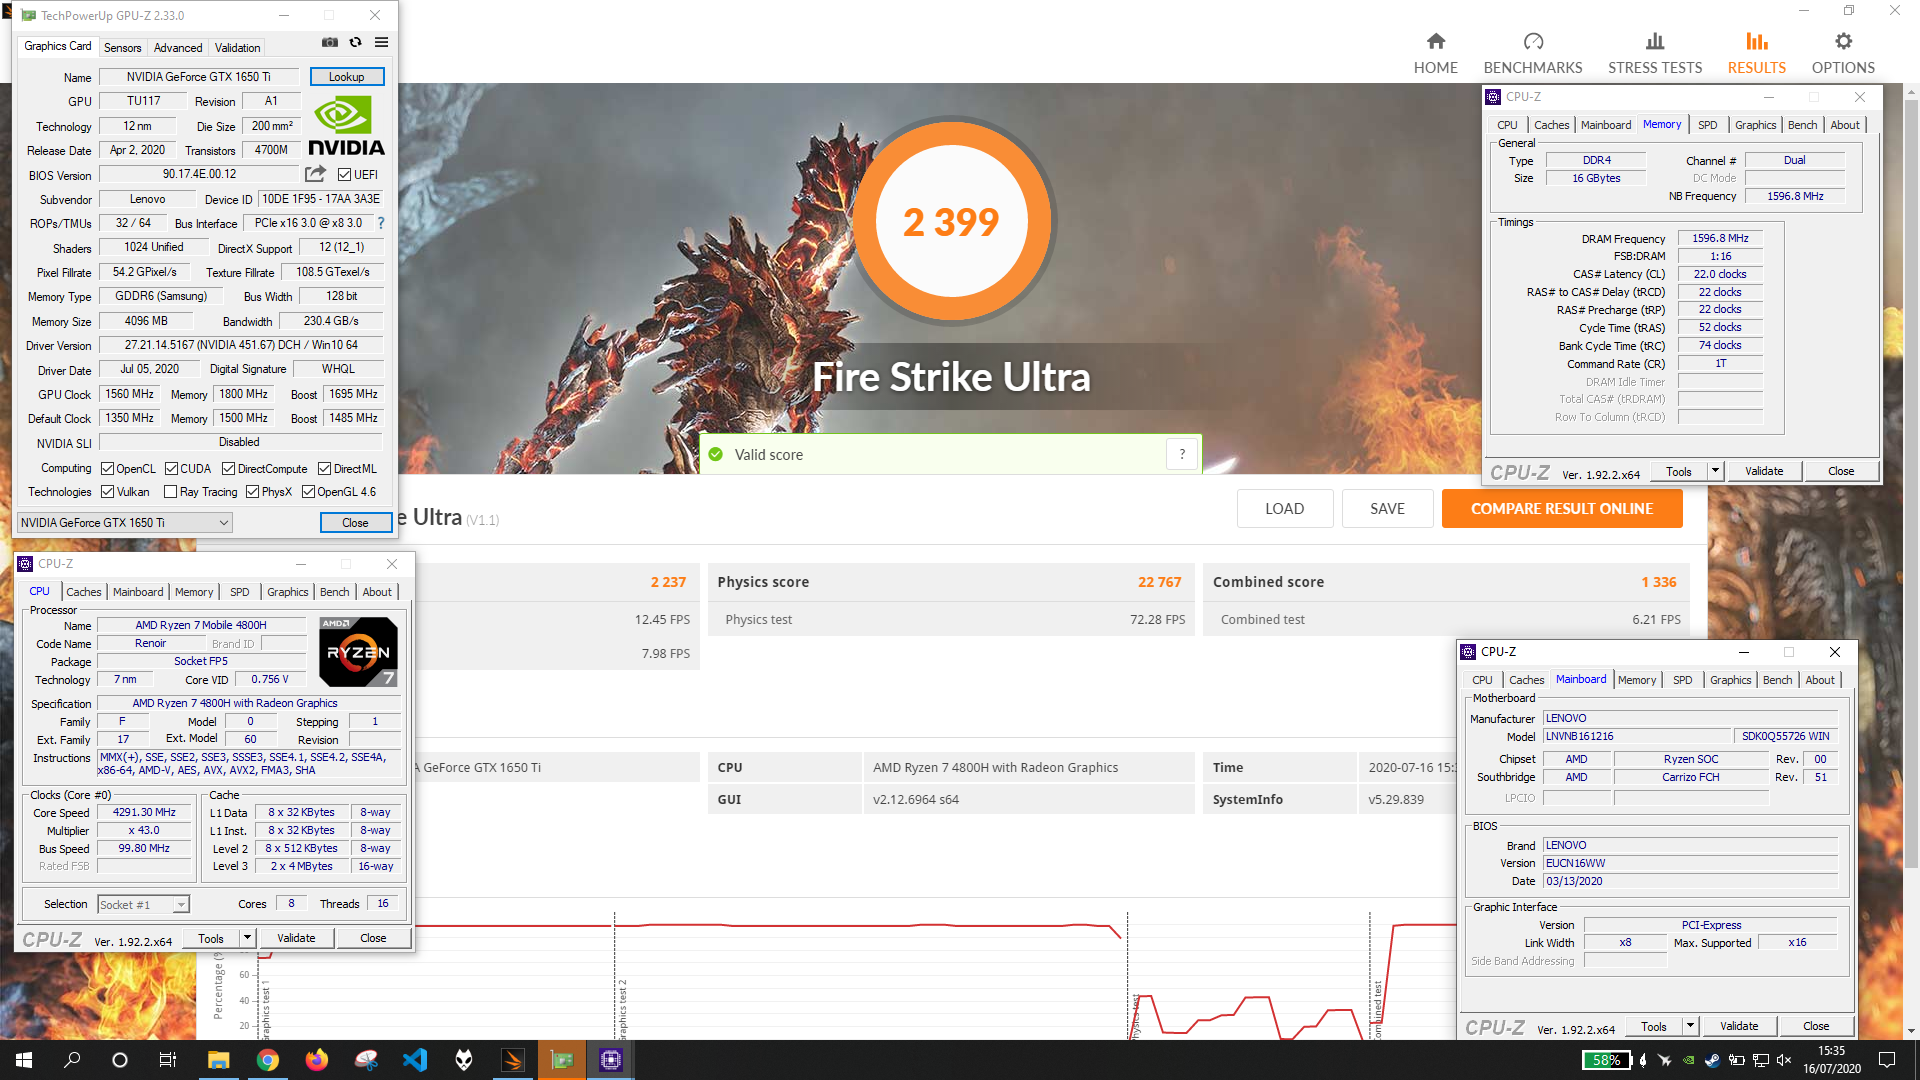Expand Tools arrow in CPU-Z Memory window
Screen dimensions: 1920x1080
coord(1715,471)
